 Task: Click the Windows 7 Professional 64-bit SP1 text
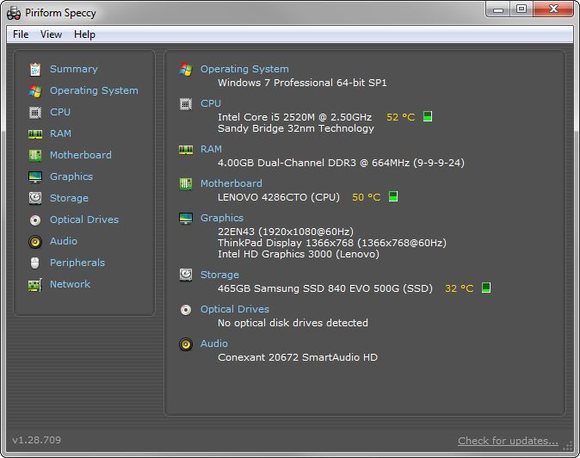[x=302, y=82]
